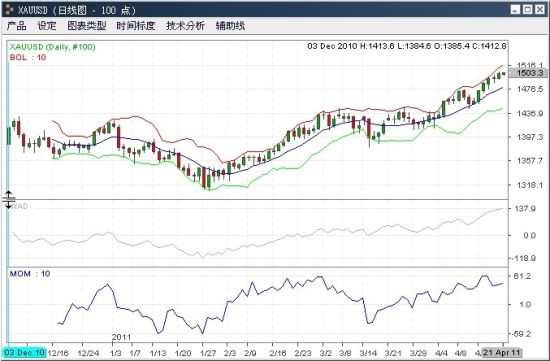The width and height of the screenshot is (550, 361).
Task: Click the 12/24 date axis label
Action: click(88, 353)
